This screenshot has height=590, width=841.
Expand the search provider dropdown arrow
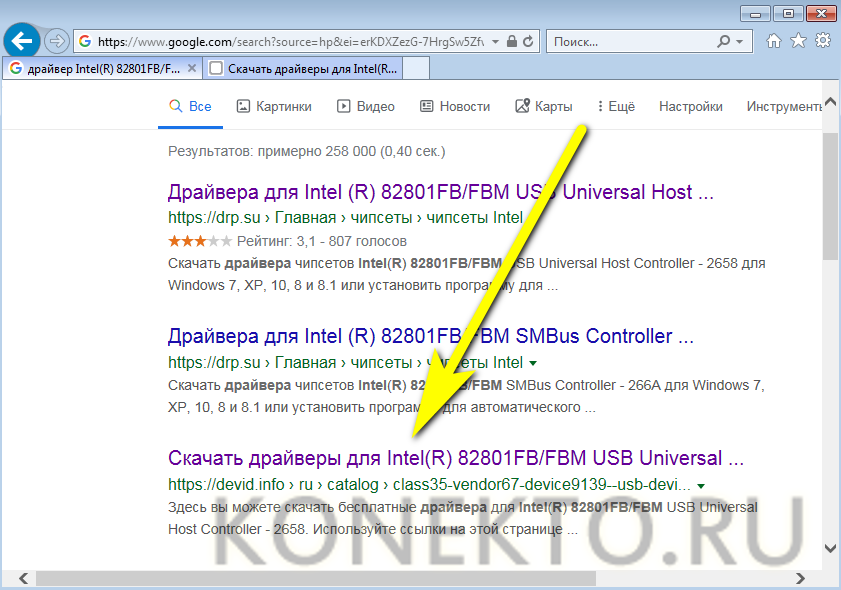(x=740, y=42)
